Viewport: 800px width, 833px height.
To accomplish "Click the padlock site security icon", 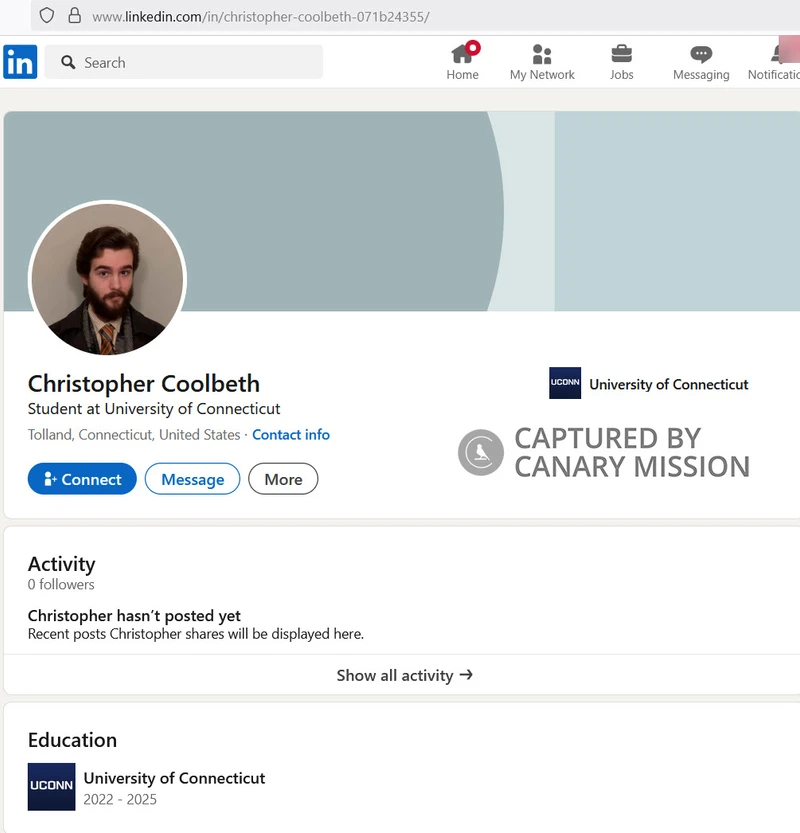I will click(x=75, y=15).
